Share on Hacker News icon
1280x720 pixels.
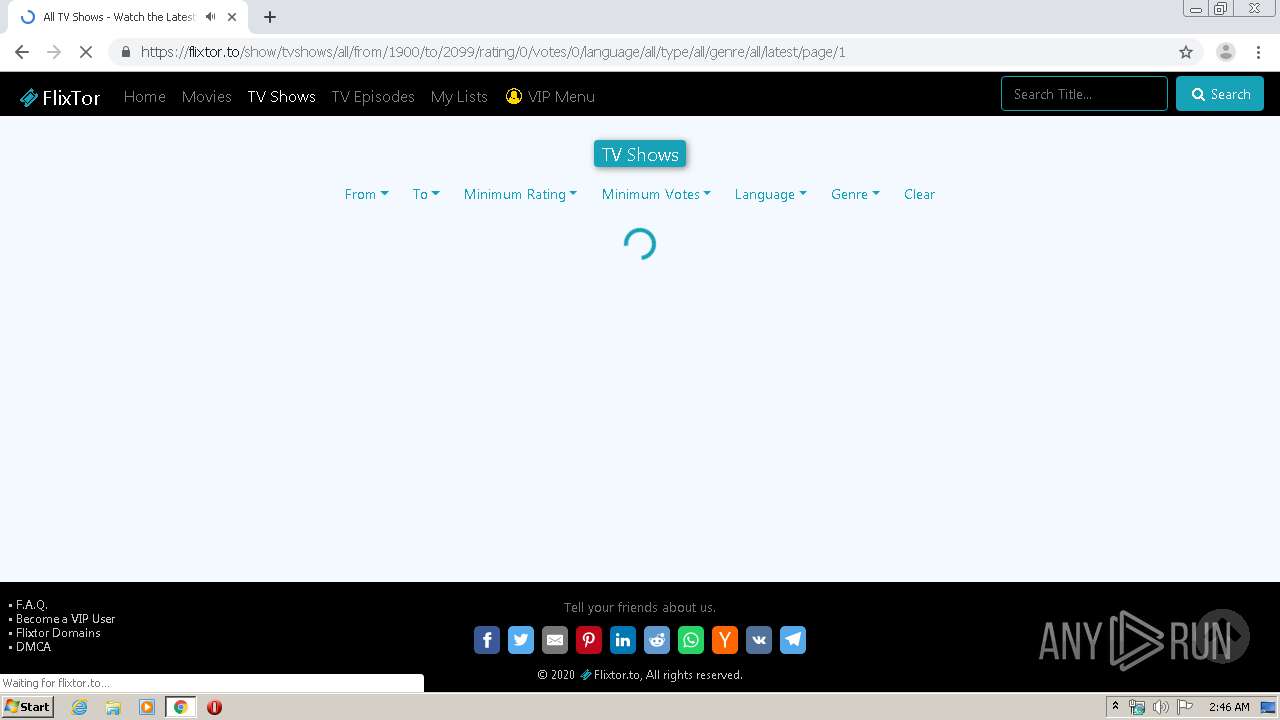(x=725, y=640)
